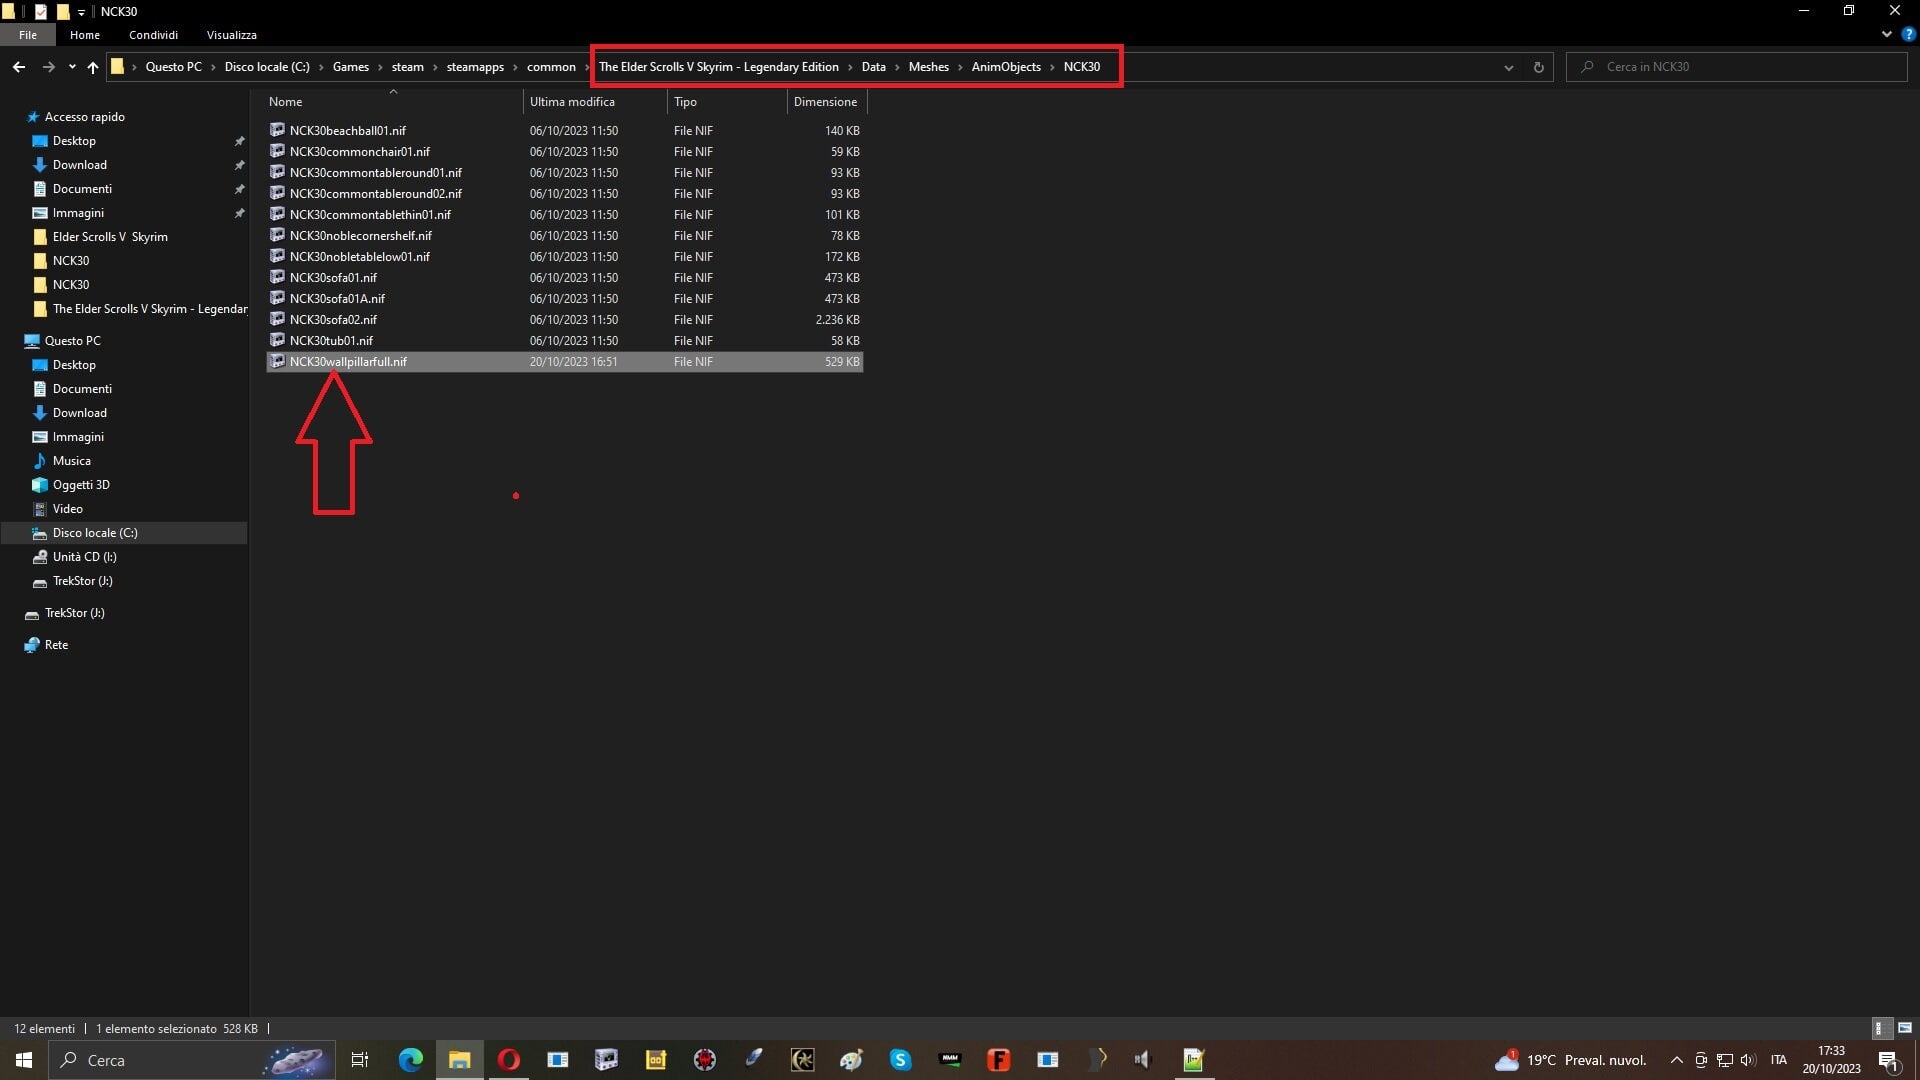
Task: Go up one folder level
Action: pyautogui.click(x=93, y=67)
